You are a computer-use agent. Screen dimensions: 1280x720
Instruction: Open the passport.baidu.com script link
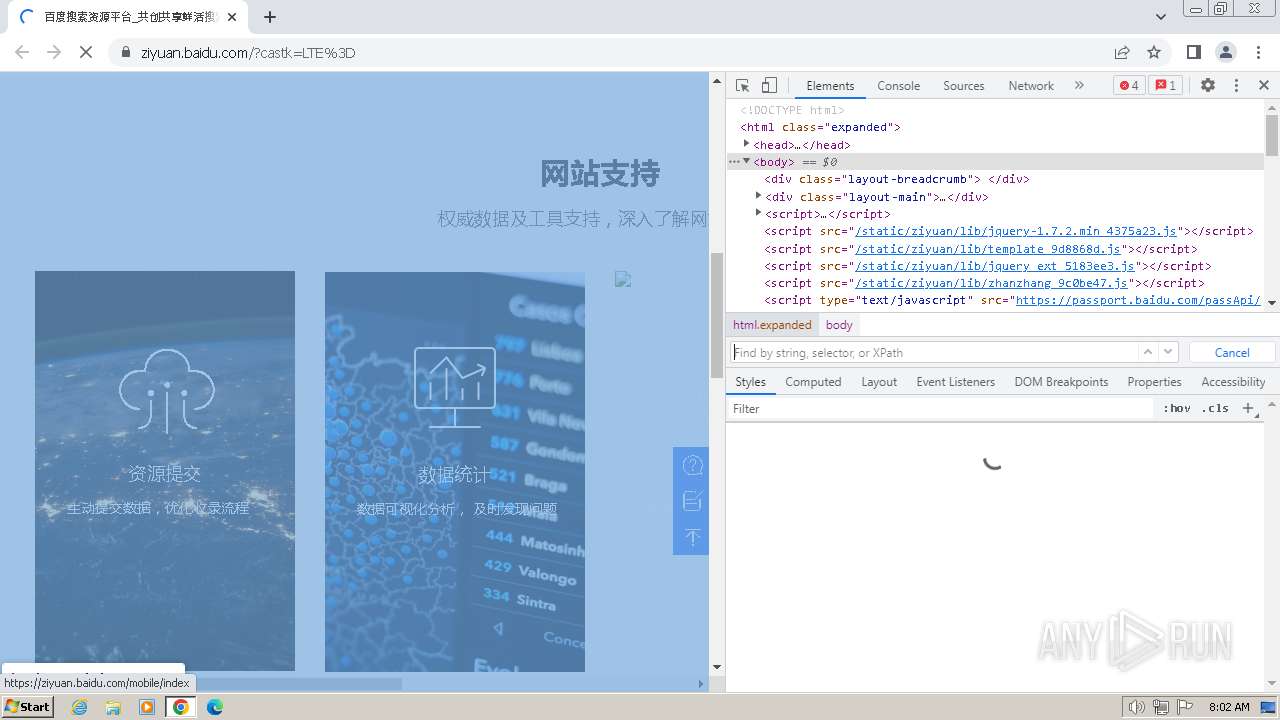[1138, 300]
